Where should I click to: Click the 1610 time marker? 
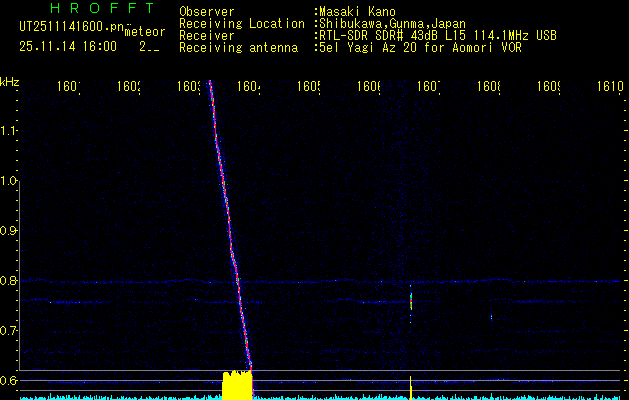(610, 87)
